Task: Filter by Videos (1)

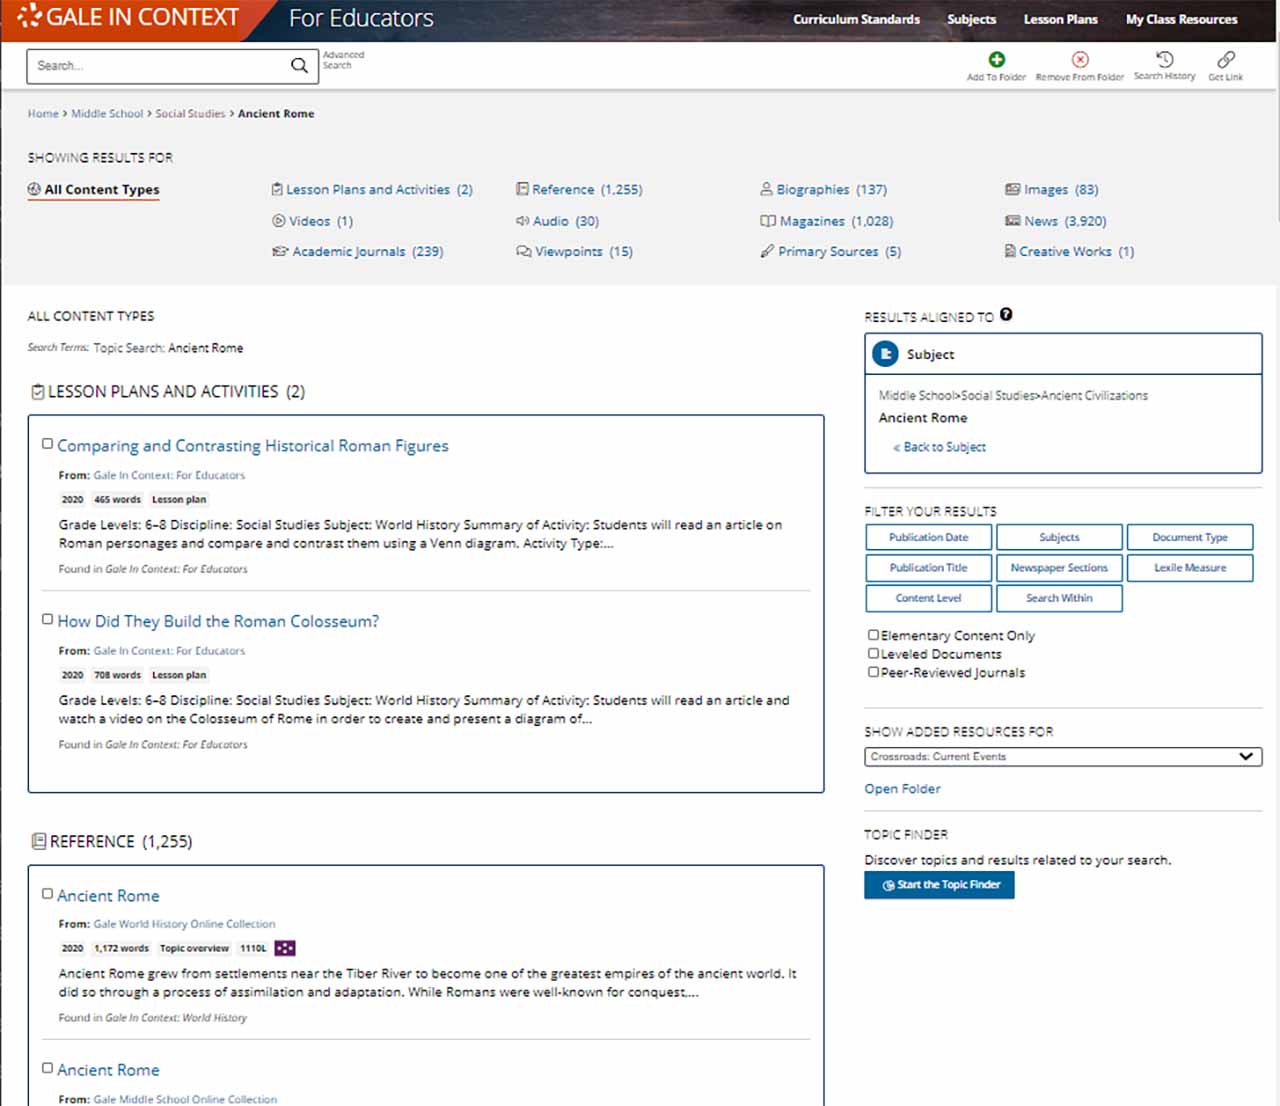Action: tap(312, 221)
